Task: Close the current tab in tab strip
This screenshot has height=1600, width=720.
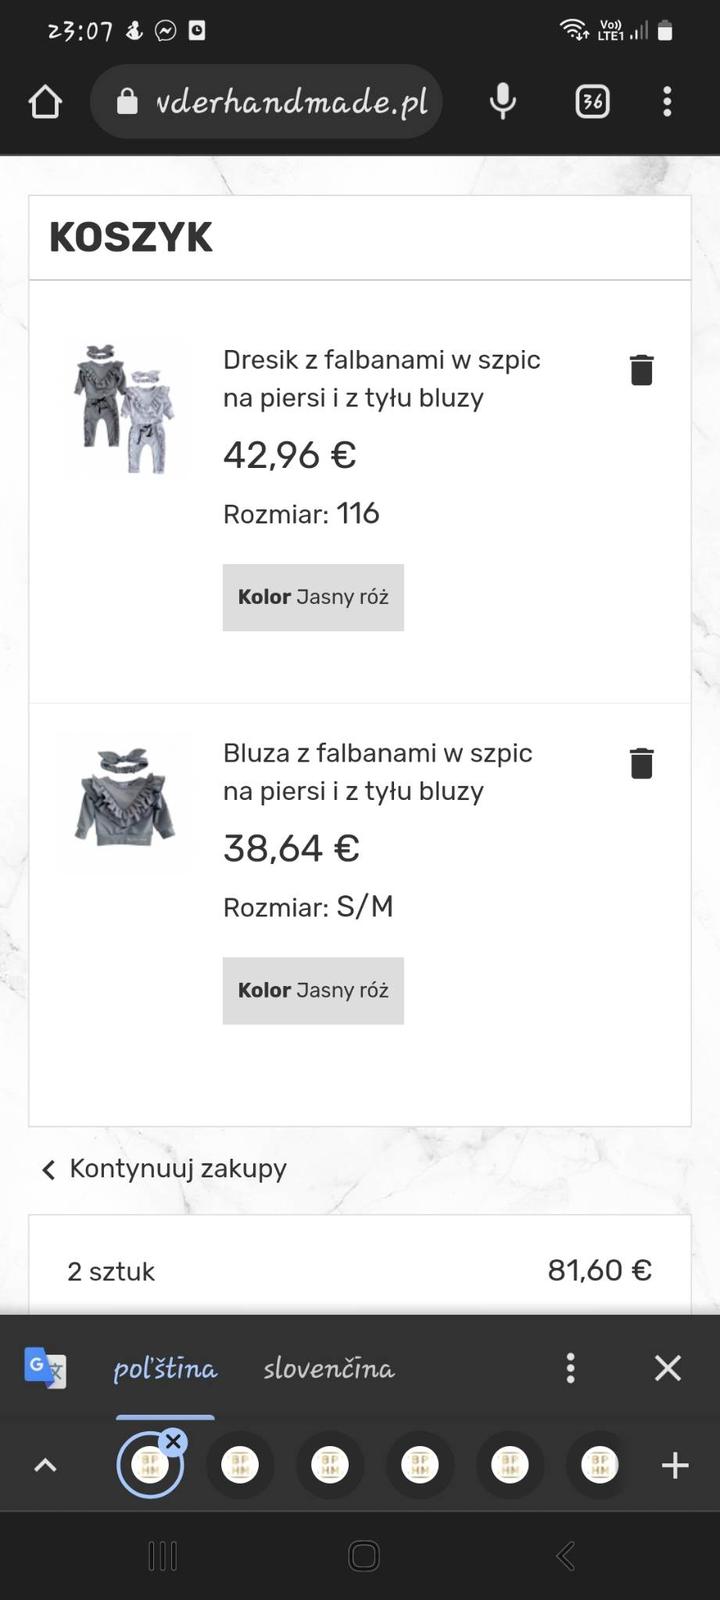Action: [x=173, y=1442]
